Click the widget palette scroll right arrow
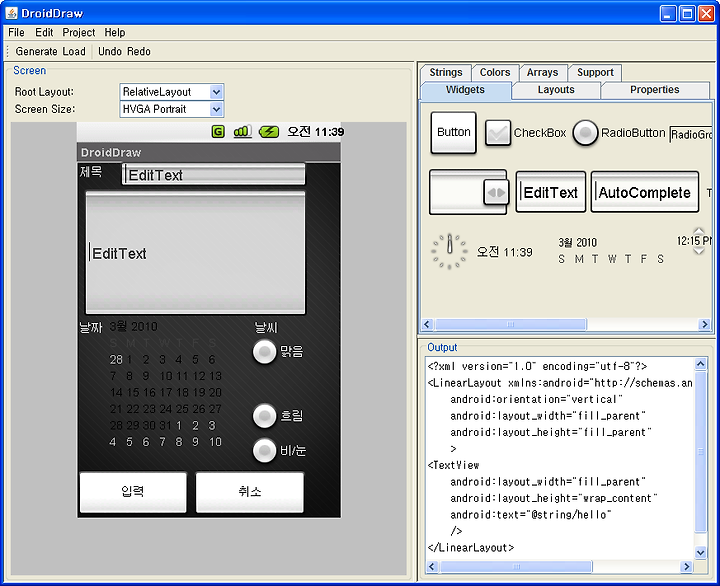Screen dimensions: 720x586 pyautogui.click(x=704, y=324)
